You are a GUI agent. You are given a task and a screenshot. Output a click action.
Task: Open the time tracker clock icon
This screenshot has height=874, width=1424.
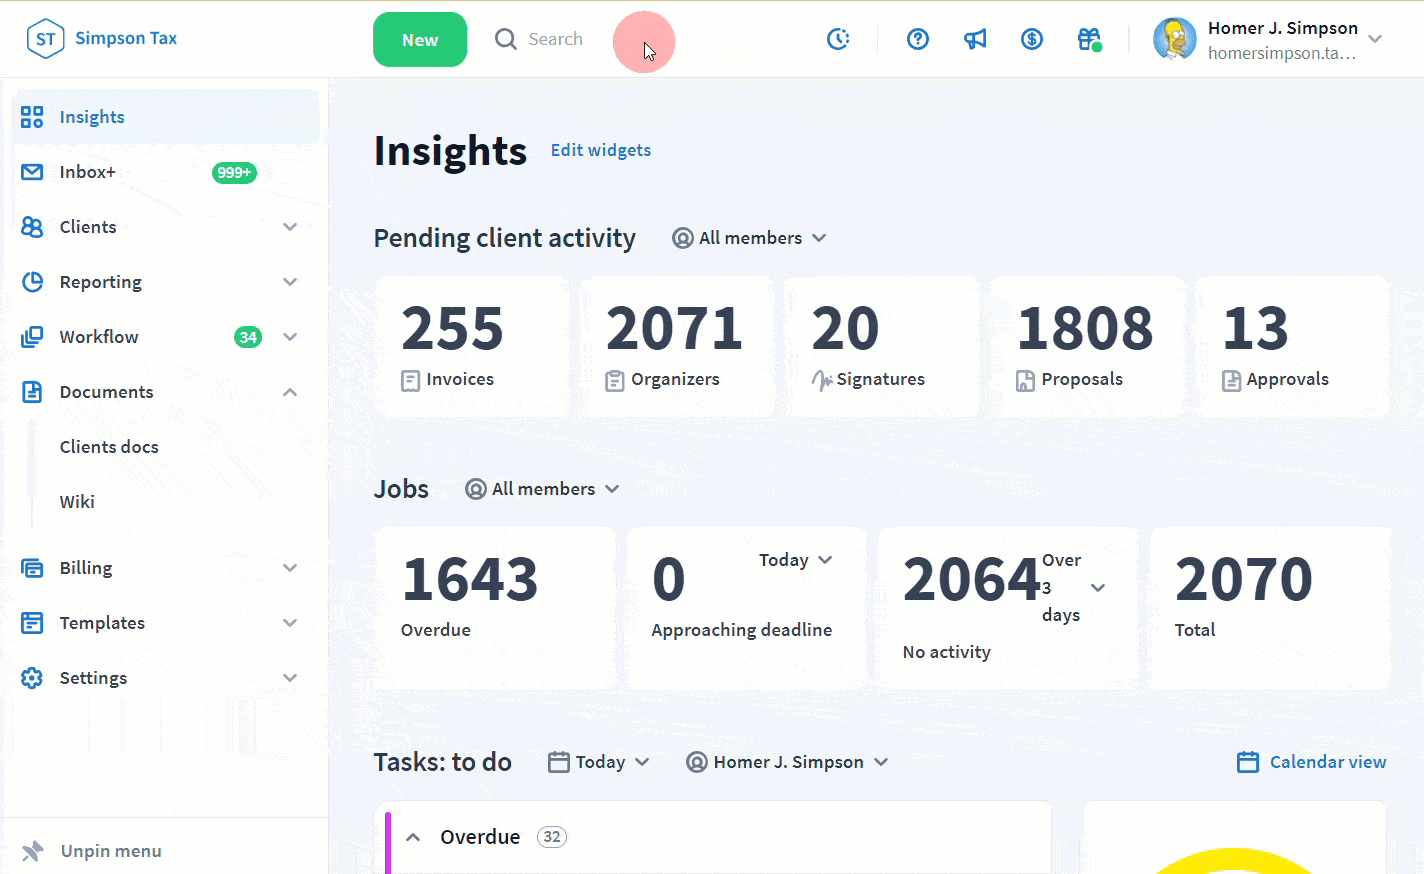(838, 39)
